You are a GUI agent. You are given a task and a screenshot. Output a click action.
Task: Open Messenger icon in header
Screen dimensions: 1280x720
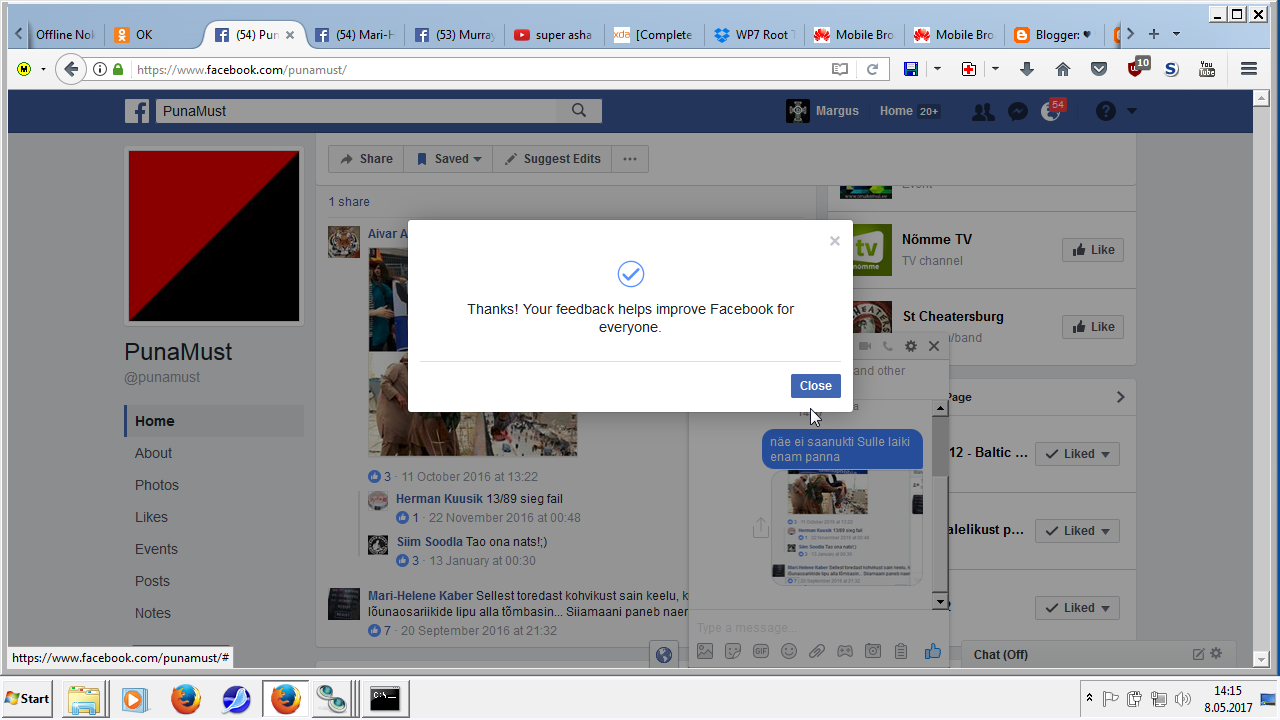tap(1018, 112)
